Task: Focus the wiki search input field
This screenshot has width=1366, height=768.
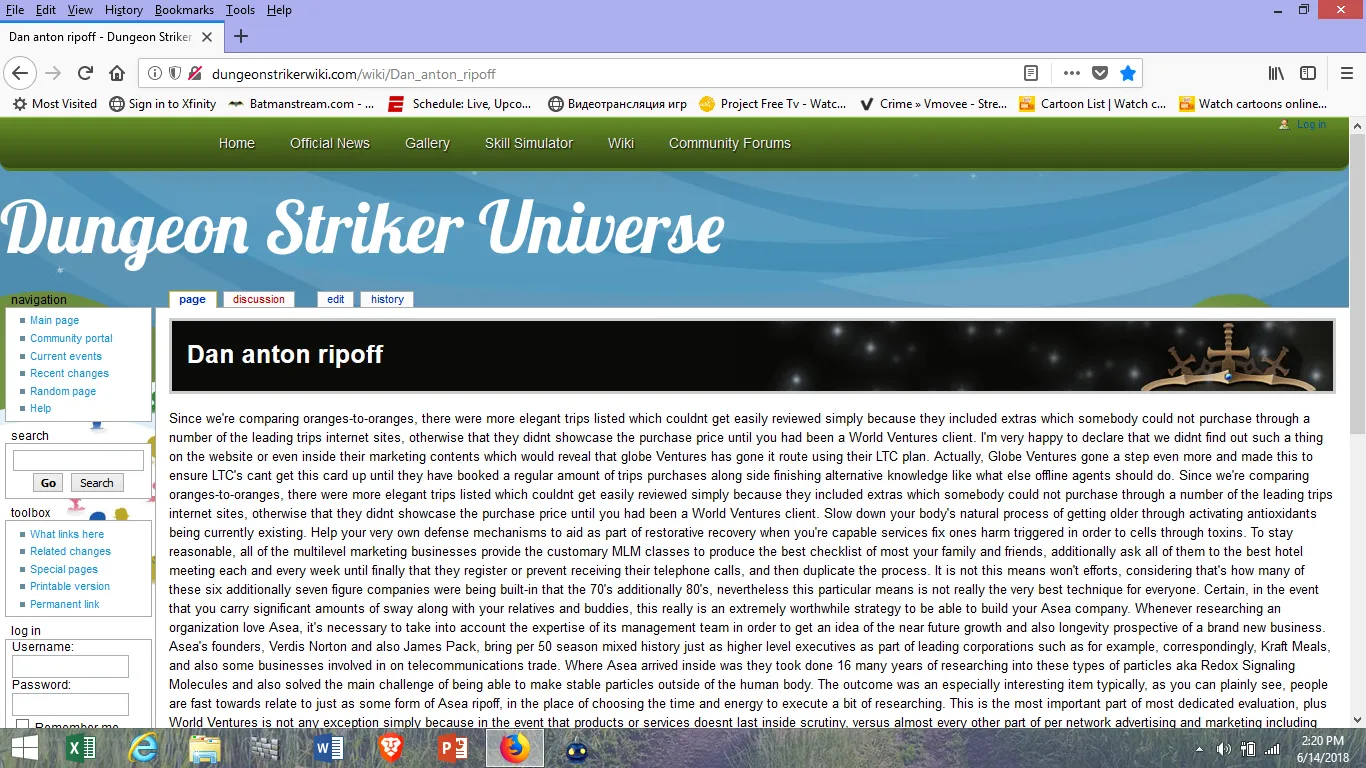Action: click(78, 460)
